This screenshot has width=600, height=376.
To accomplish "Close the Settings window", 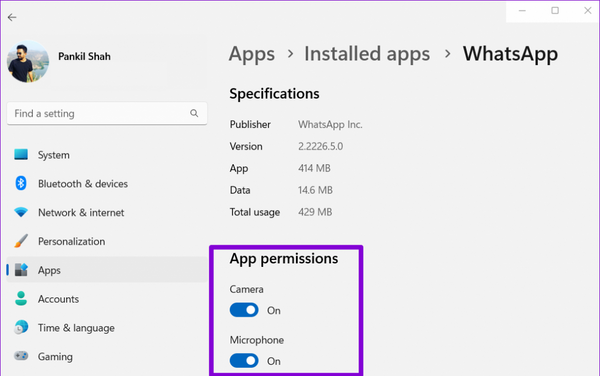I will [x=588, y=11].
